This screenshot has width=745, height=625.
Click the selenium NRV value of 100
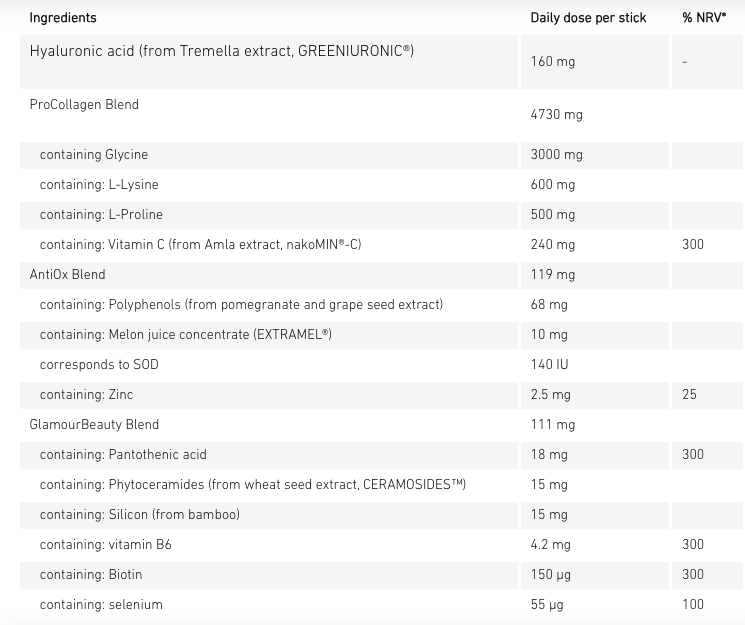[692, 605]
